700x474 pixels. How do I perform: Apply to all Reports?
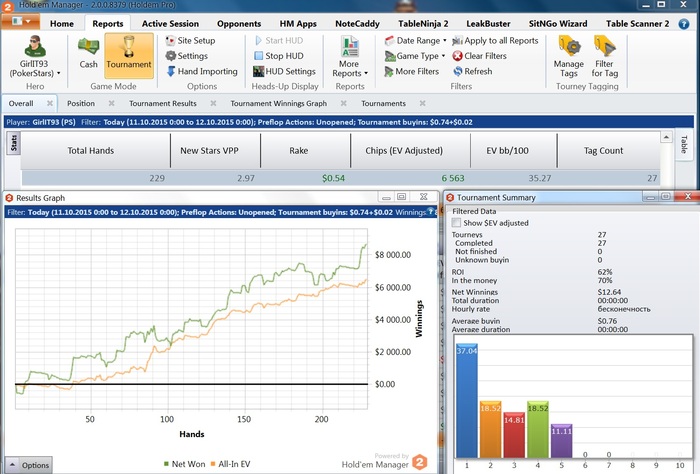496,41
